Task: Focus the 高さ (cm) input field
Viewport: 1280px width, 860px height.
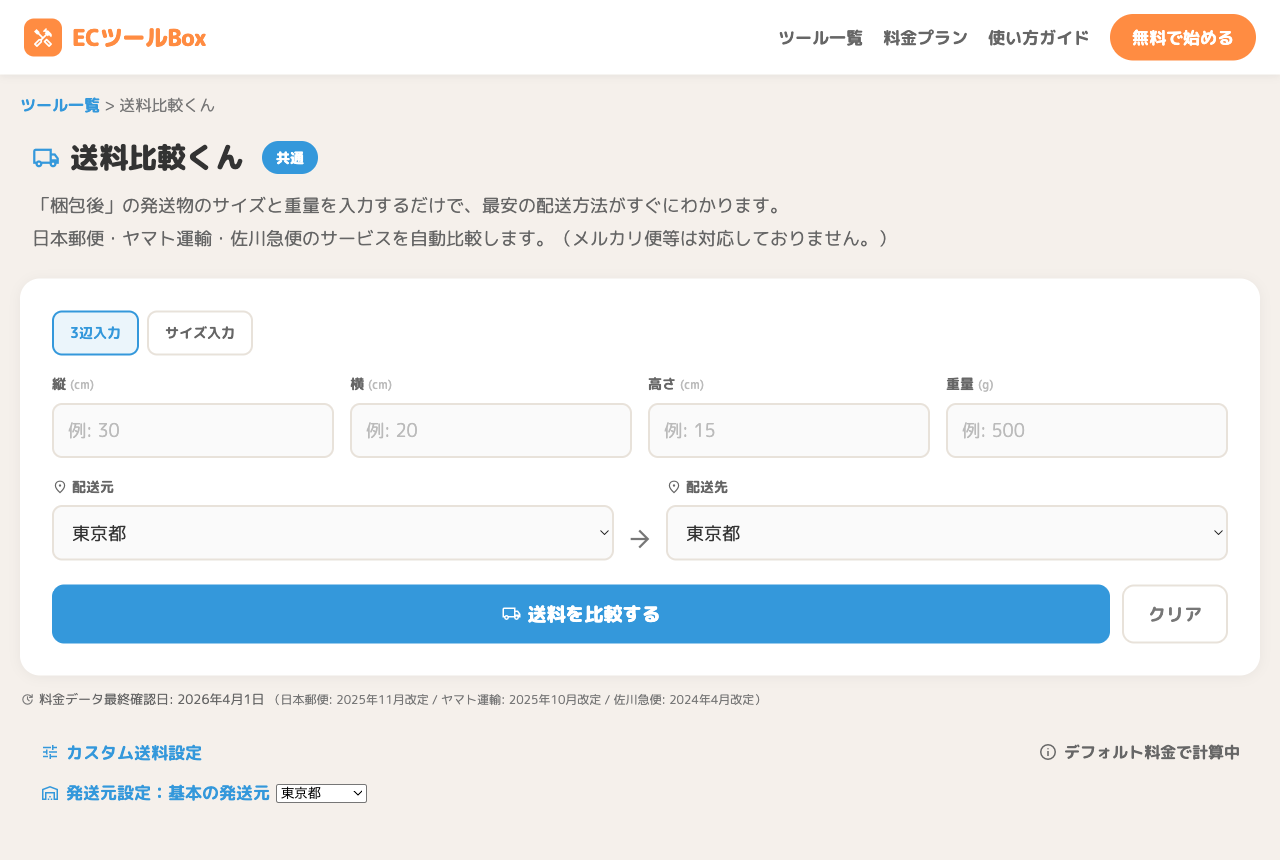Action: pyautogui.click(x=789, y=431)
